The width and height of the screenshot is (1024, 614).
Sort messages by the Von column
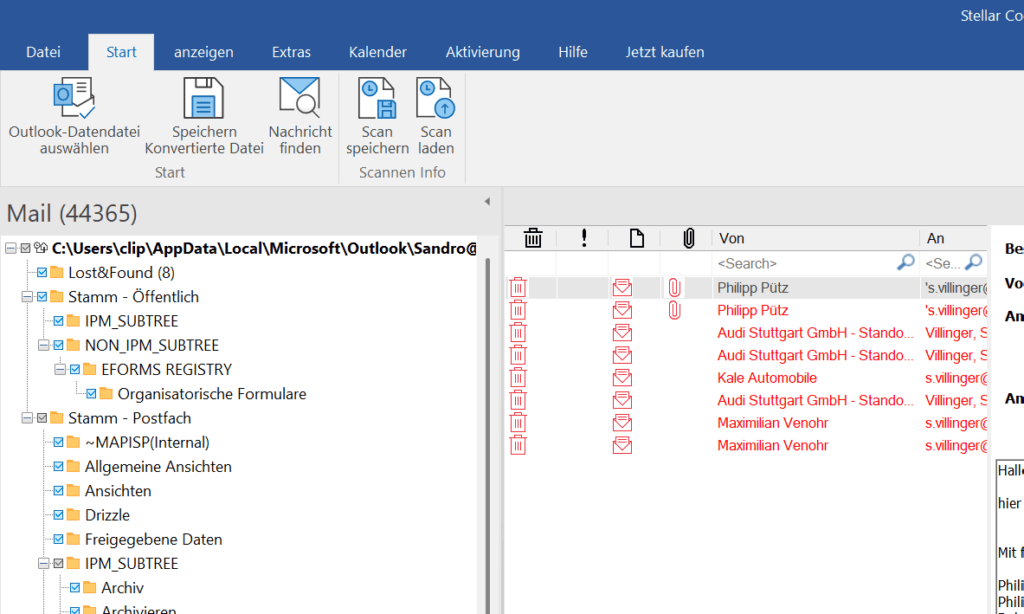pos(815,238)
